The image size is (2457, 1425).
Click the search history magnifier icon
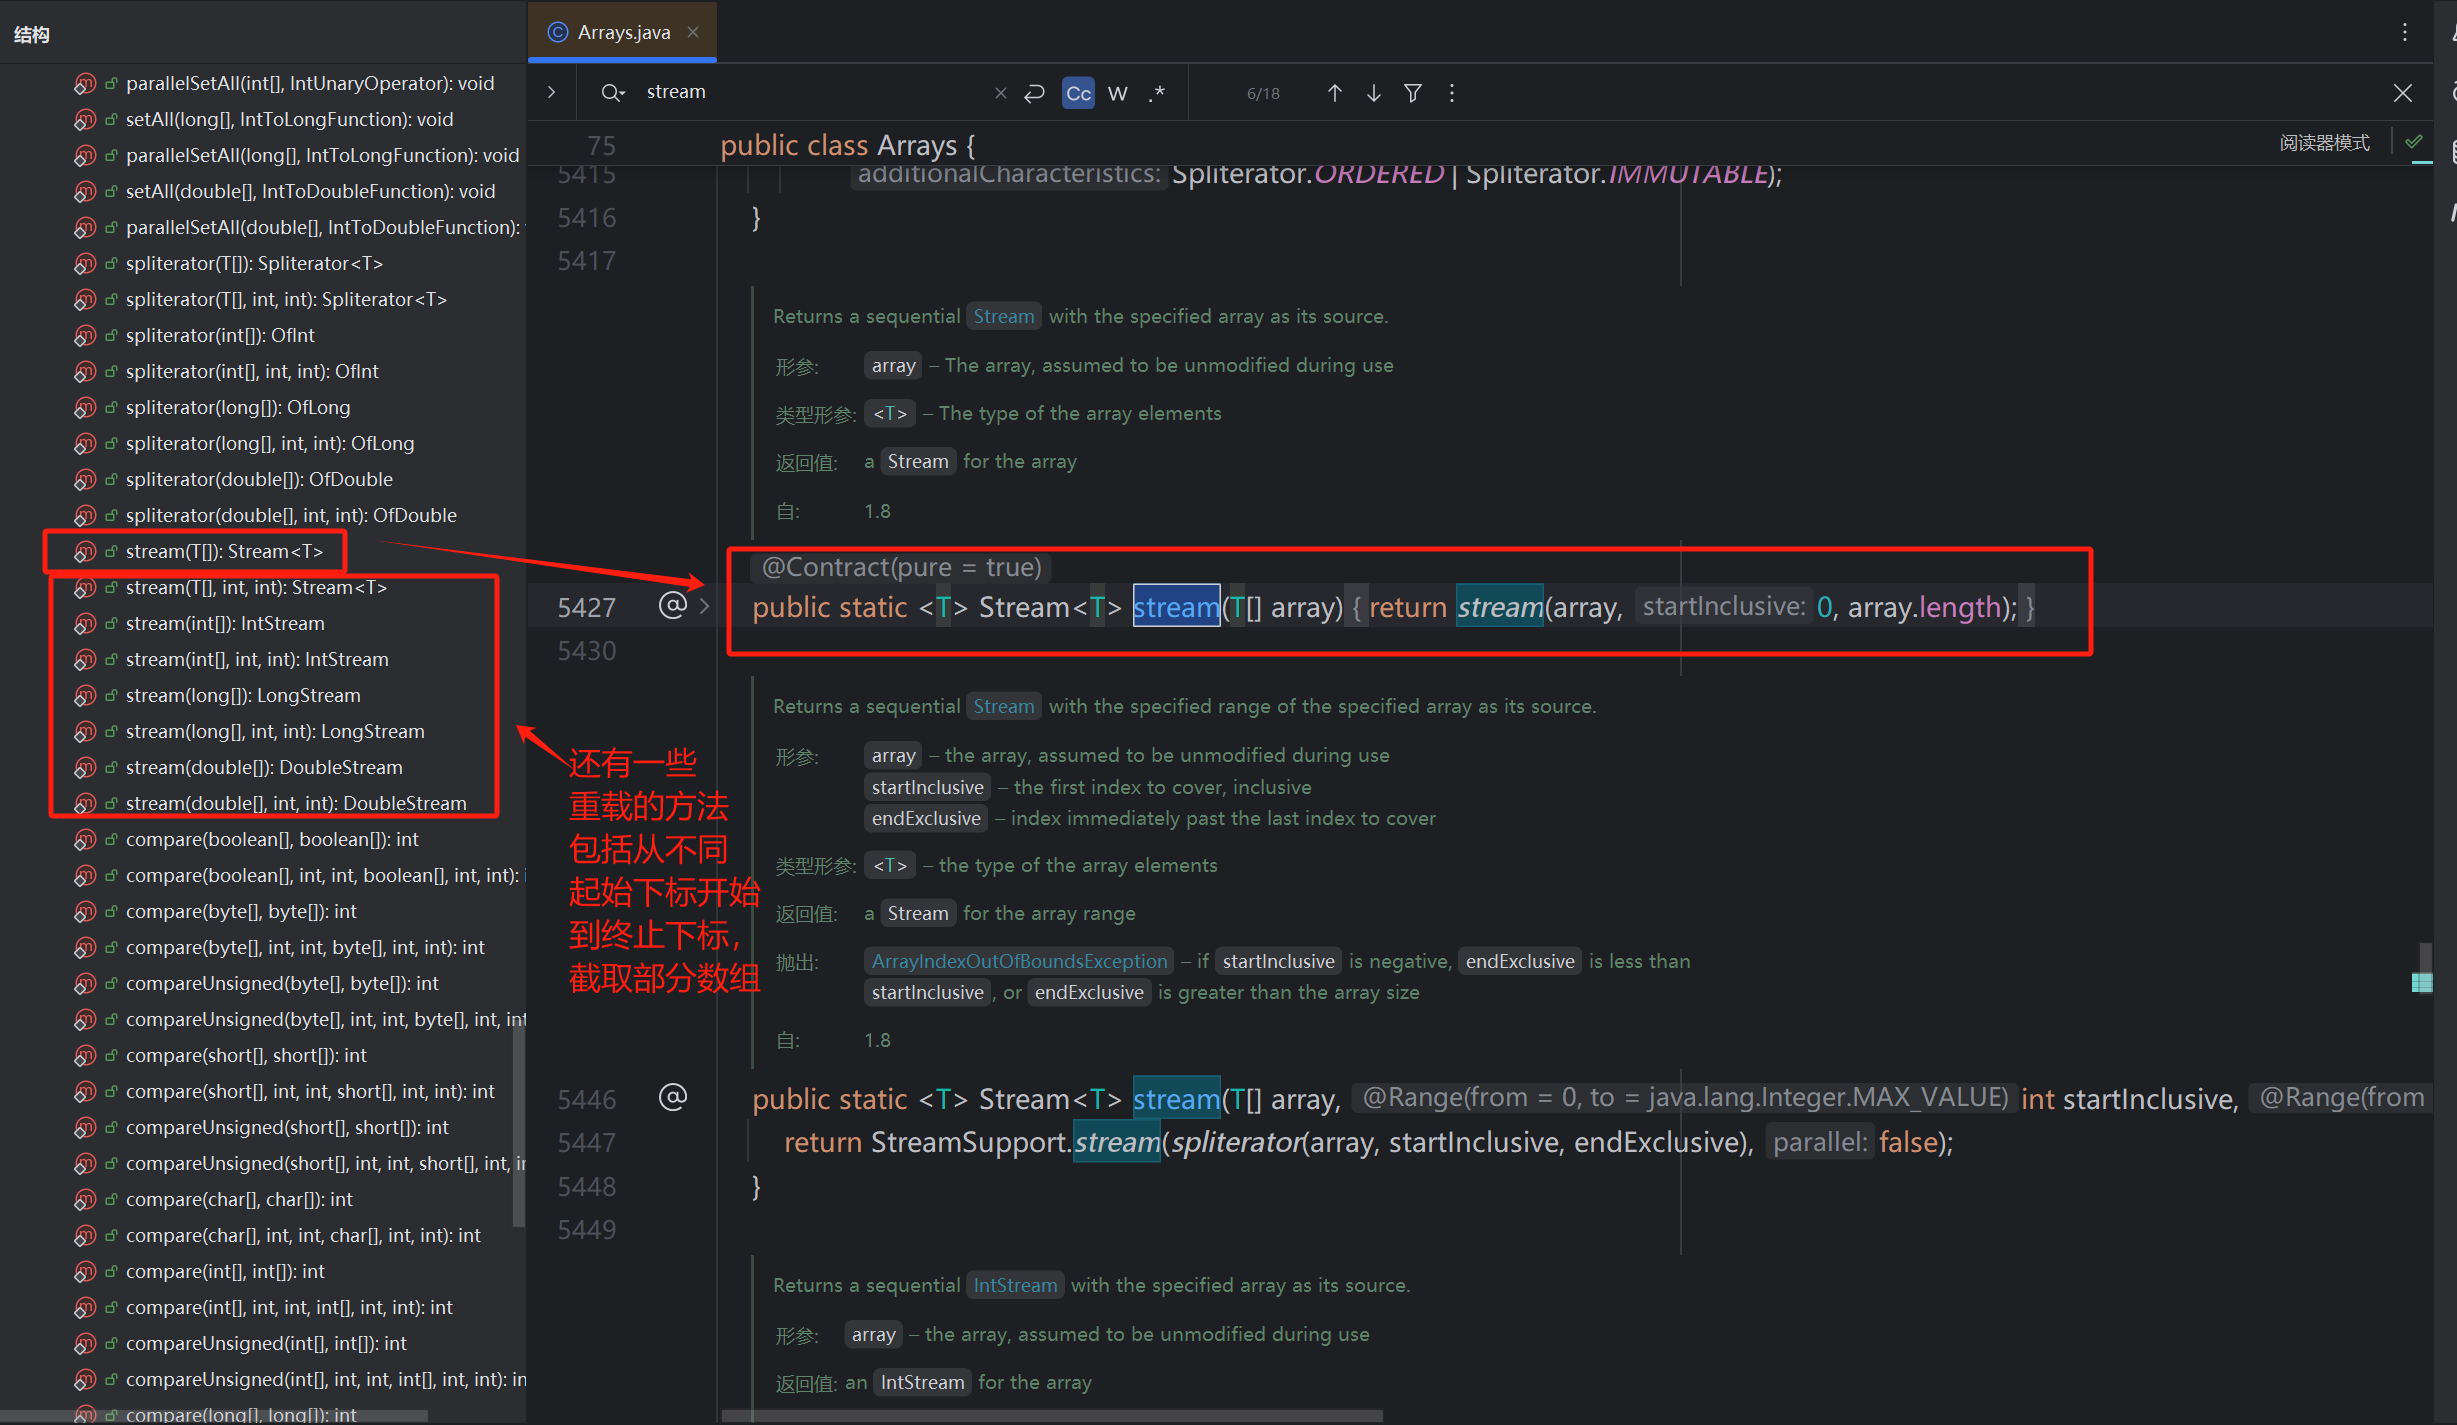(x=612, y=93)
